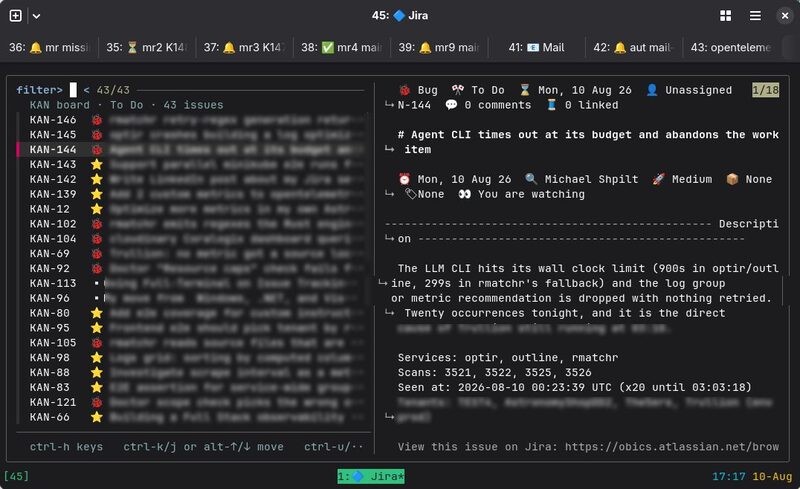This screenshot has width=800, height=489.
Task: Click the bug icon on KAN-146
Action: [96, 120]
